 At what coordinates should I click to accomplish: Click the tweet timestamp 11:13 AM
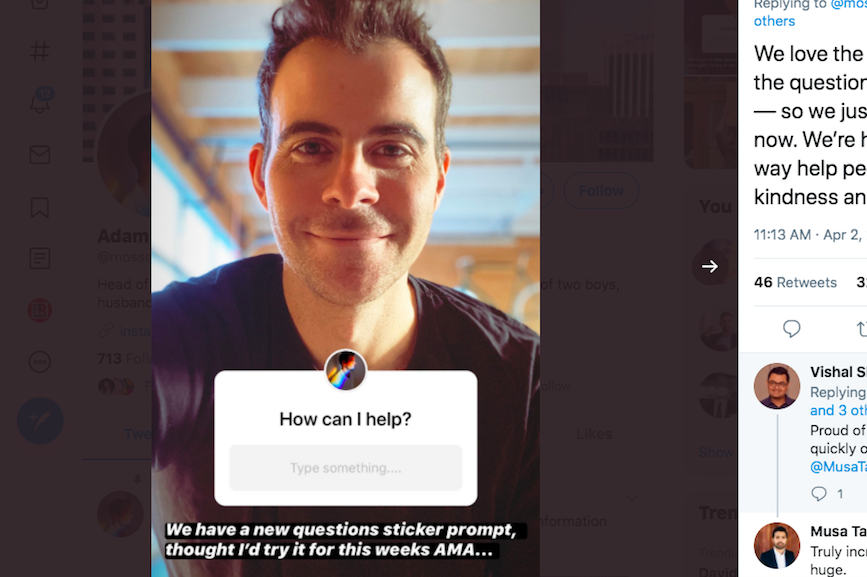click(x=782, y=235)
